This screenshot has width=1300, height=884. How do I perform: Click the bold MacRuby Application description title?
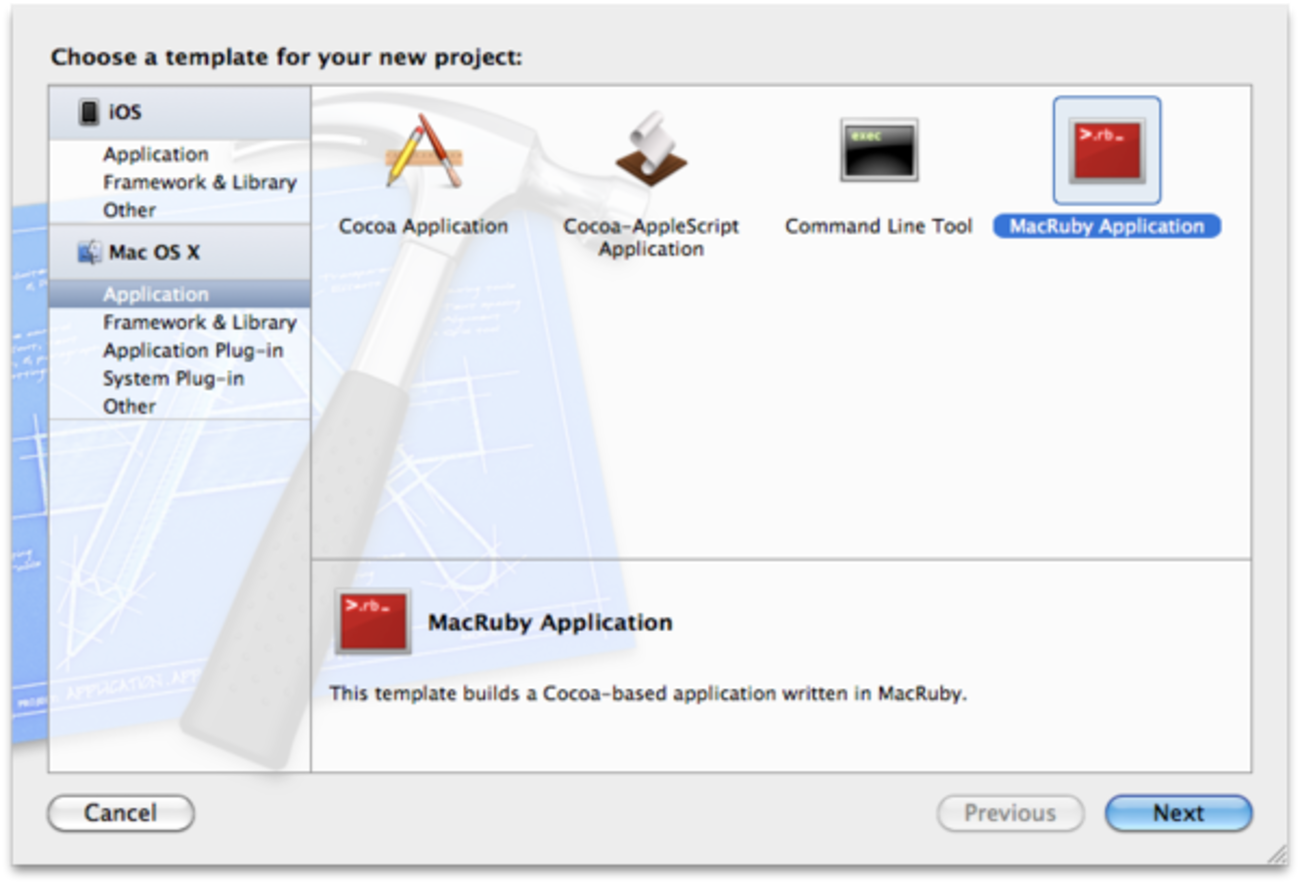click(x=550, y=622)
